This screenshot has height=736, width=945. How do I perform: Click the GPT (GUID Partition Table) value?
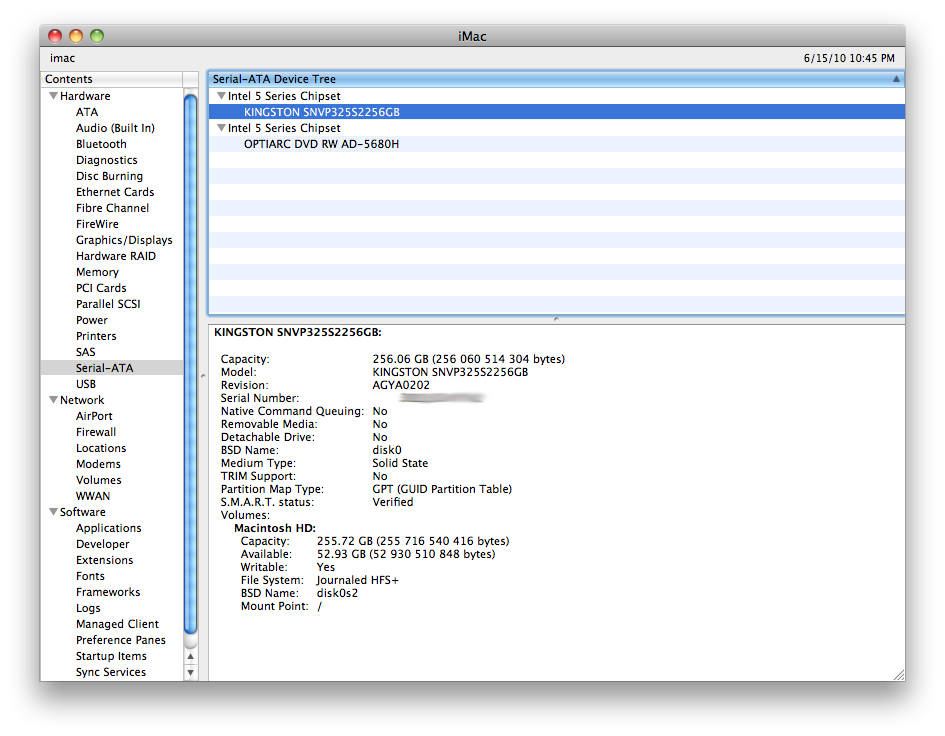click(x=442, y=489)
